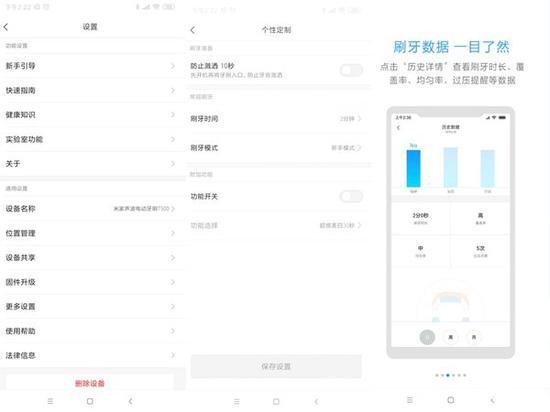This screenshot has height=412, width=550.
Task: Tap the Android home icon under the settings screen
Action: tap(90, 401)
